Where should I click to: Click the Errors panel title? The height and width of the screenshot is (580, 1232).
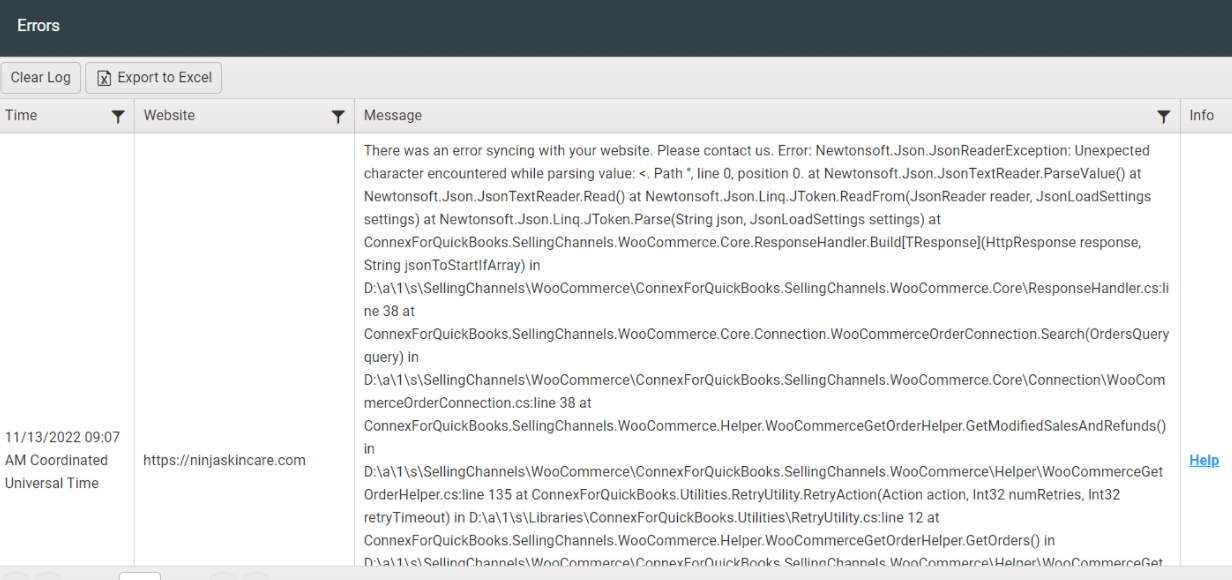coord(38,26)
